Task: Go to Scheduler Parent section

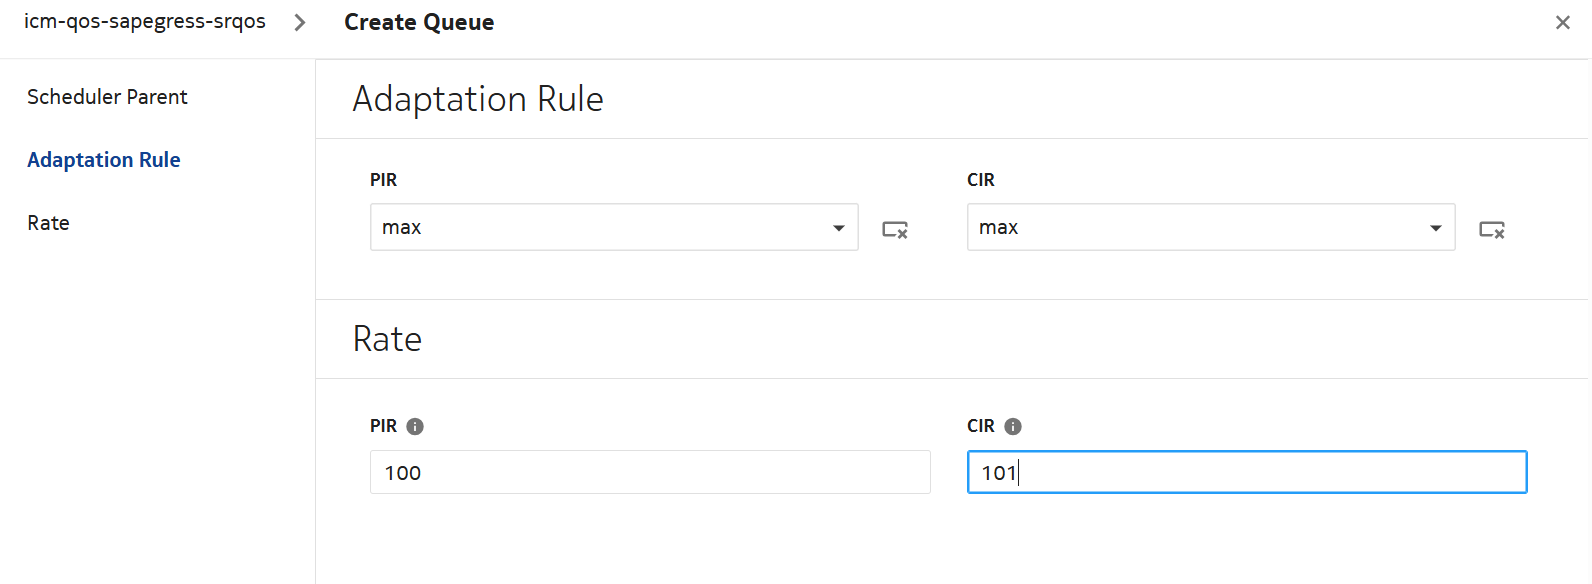Action: pos(107,97)
